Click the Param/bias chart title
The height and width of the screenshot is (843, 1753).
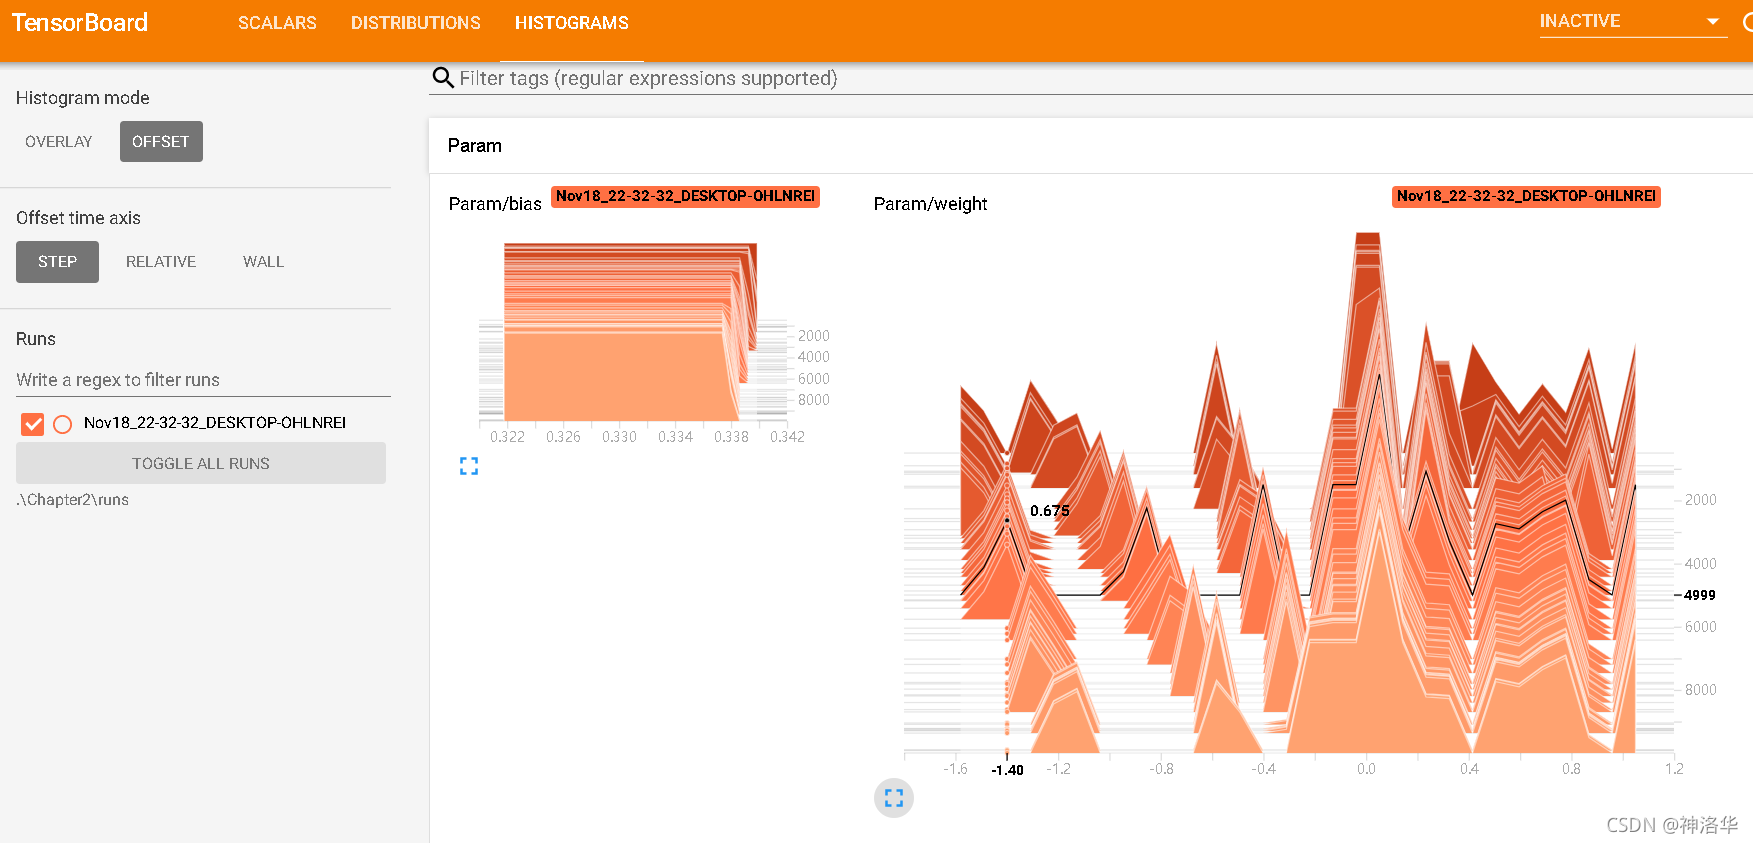pyautogui.click(x=495, y=204)
